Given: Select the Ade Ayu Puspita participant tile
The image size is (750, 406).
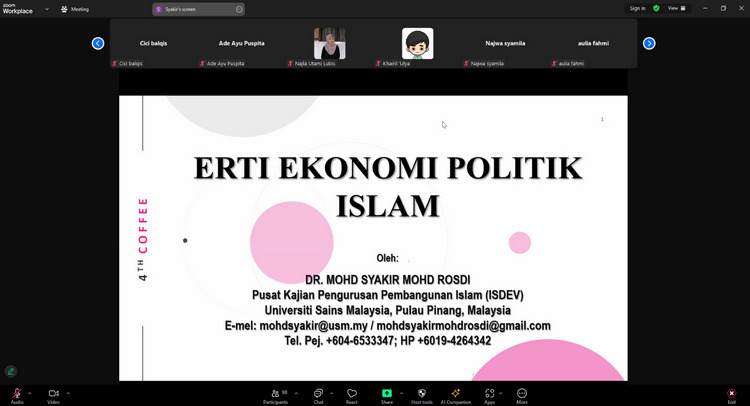Looking at the screenshot, I should (242, 44).
